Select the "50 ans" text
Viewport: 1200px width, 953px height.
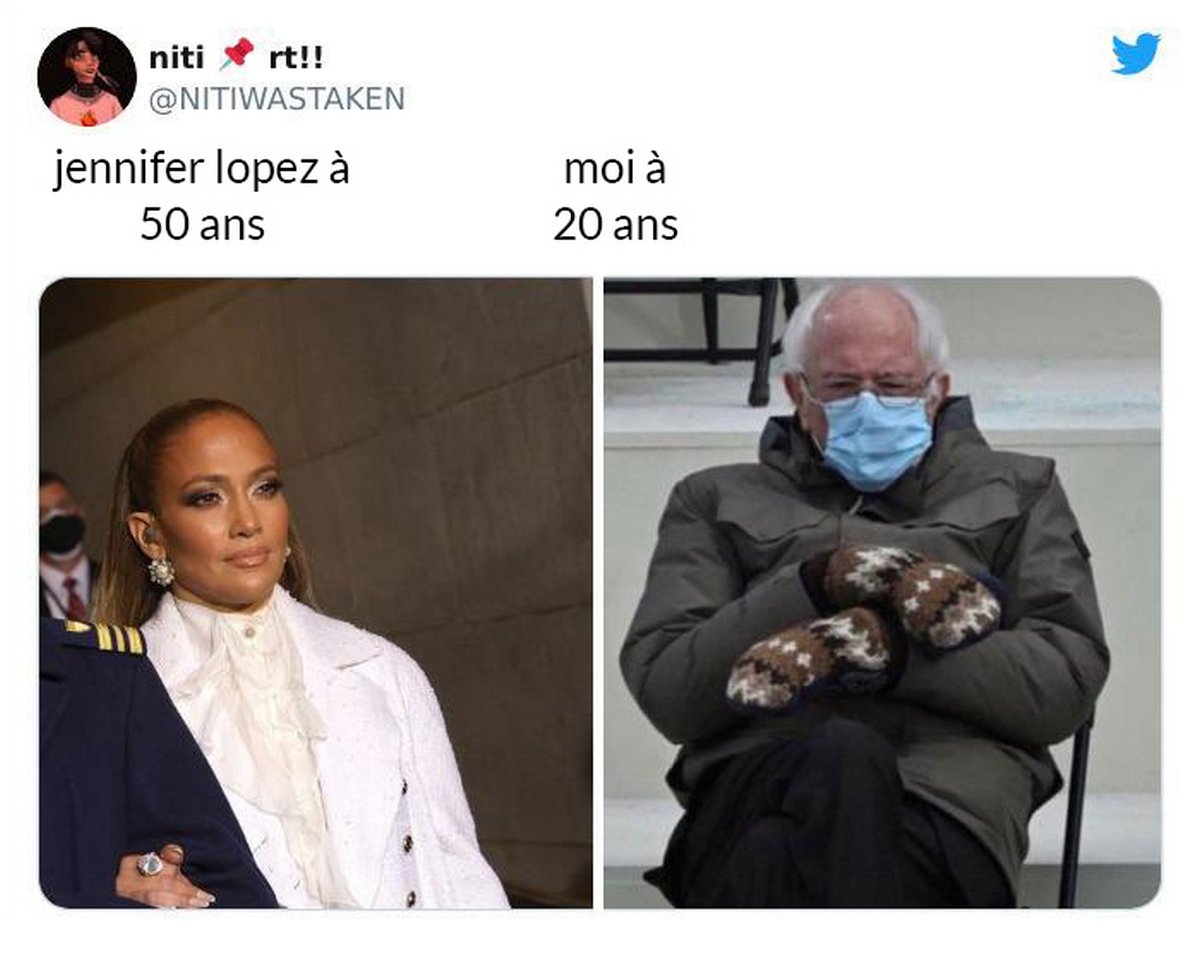[202, 225]
